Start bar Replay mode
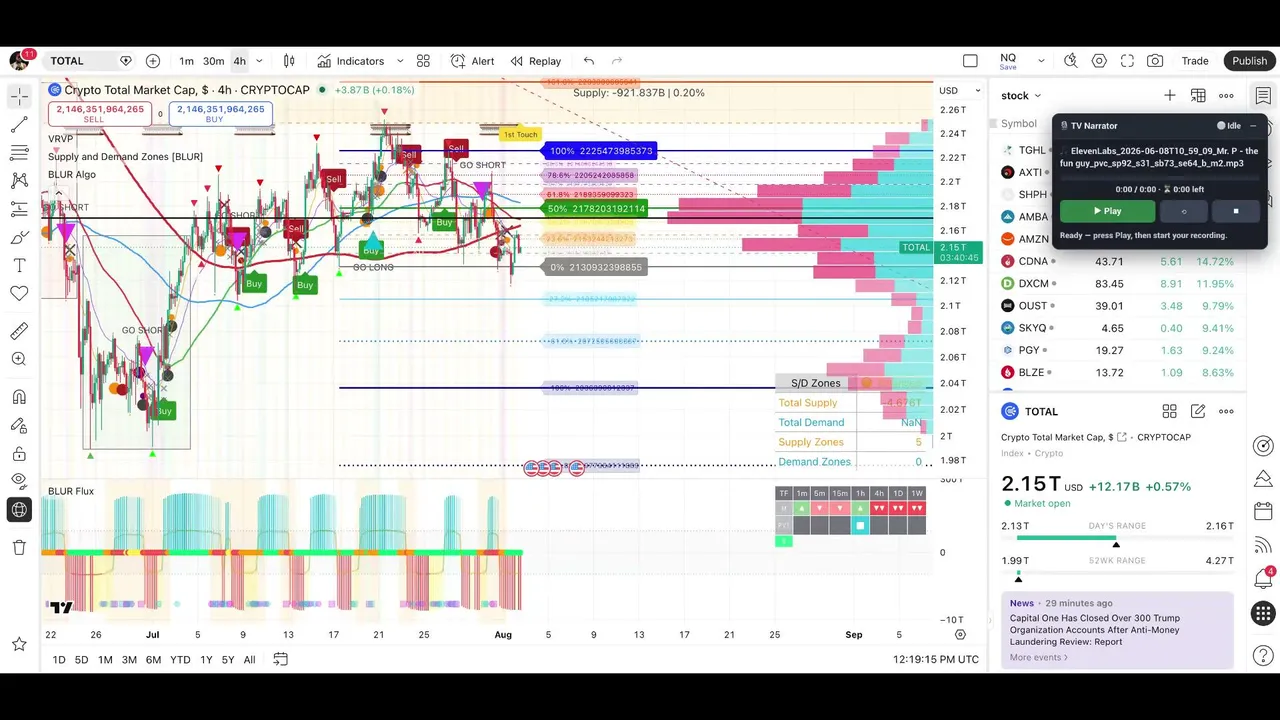The height and width of the screenshot is (720, 1280). tap(535, 61)
